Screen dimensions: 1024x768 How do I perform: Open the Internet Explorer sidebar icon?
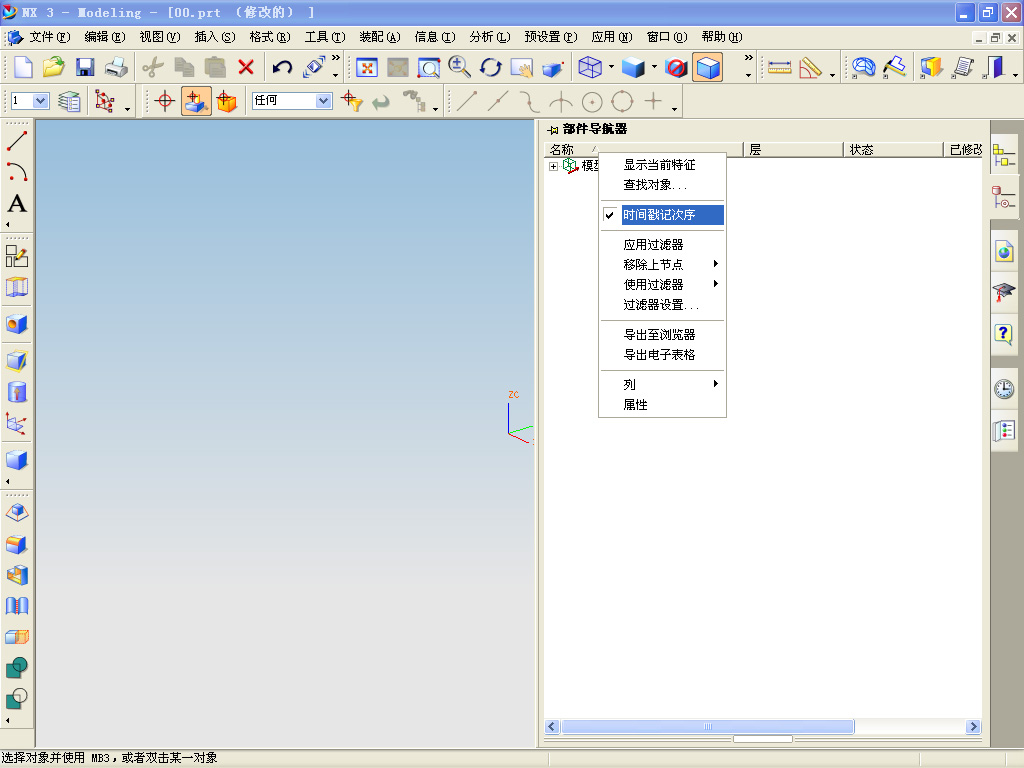click(x=1004, y=251)
